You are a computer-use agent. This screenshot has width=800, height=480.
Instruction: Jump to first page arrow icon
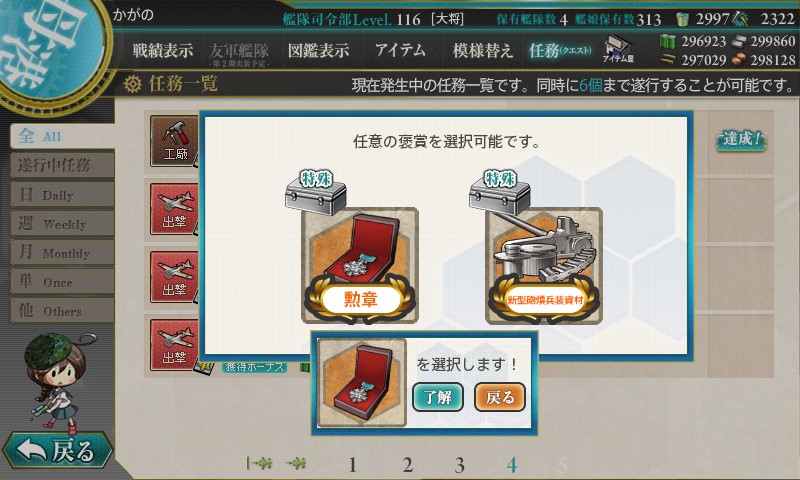259,463
